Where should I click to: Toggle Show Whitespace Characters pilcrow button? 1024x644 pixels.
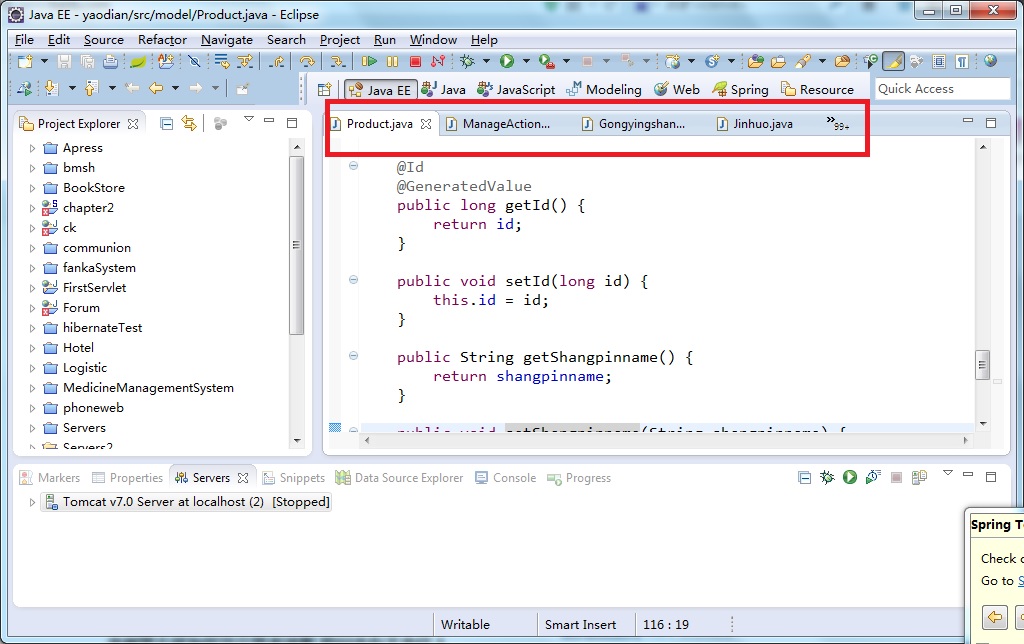click(961, 62)
